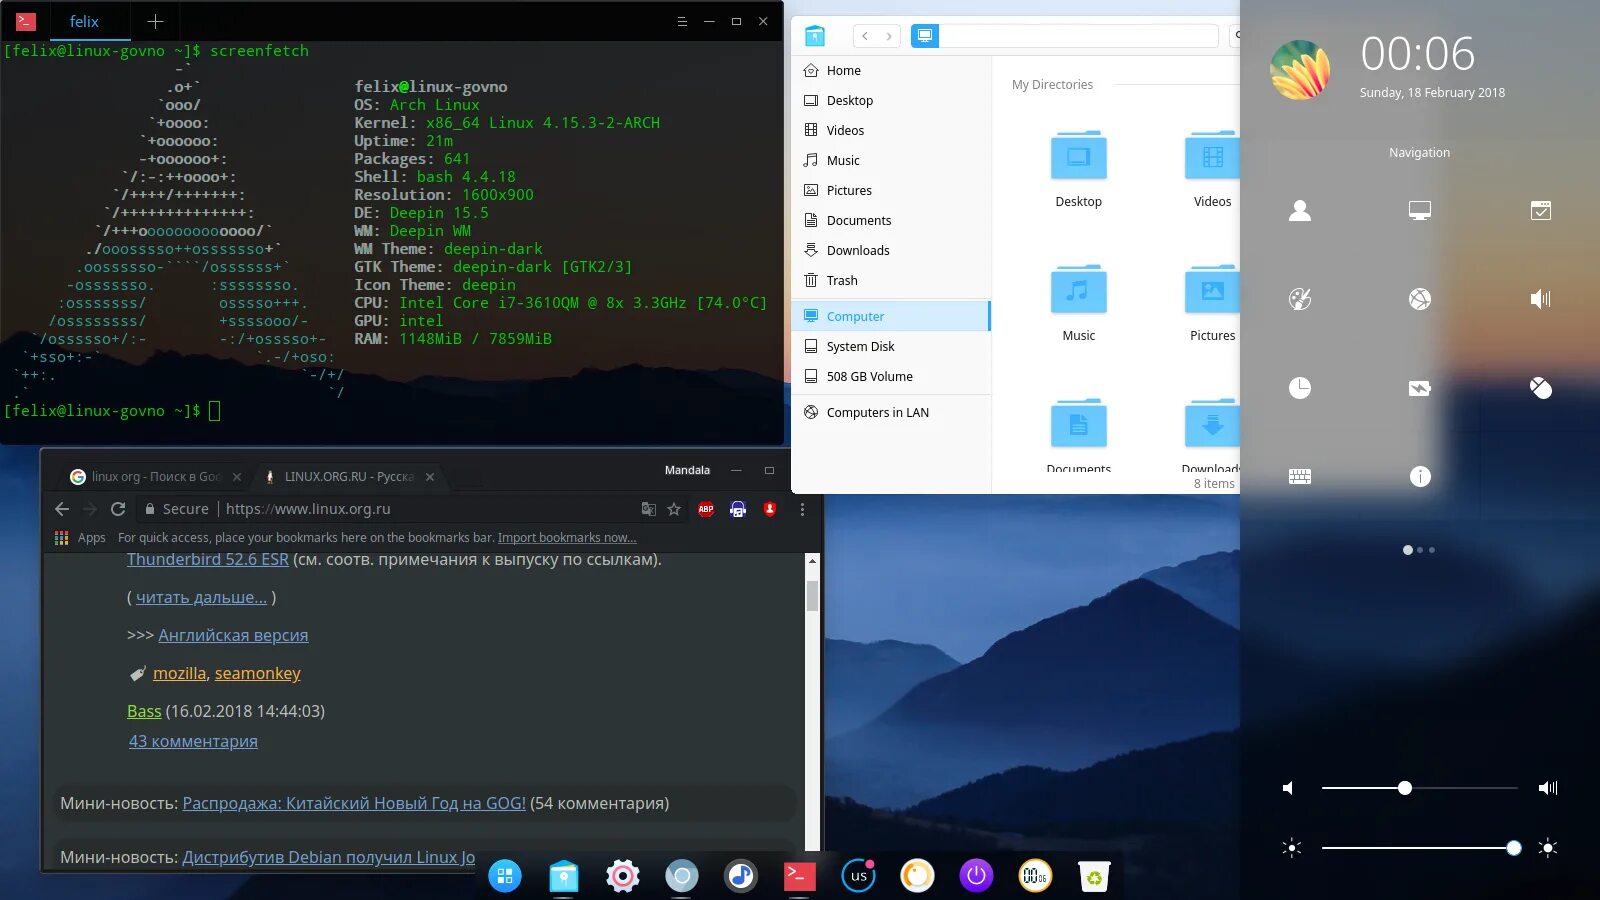The height and width of the screenshot is (900, 1600).
Task: Mute via the low-volume speaker icon
Action: (x=1288, y=788)
